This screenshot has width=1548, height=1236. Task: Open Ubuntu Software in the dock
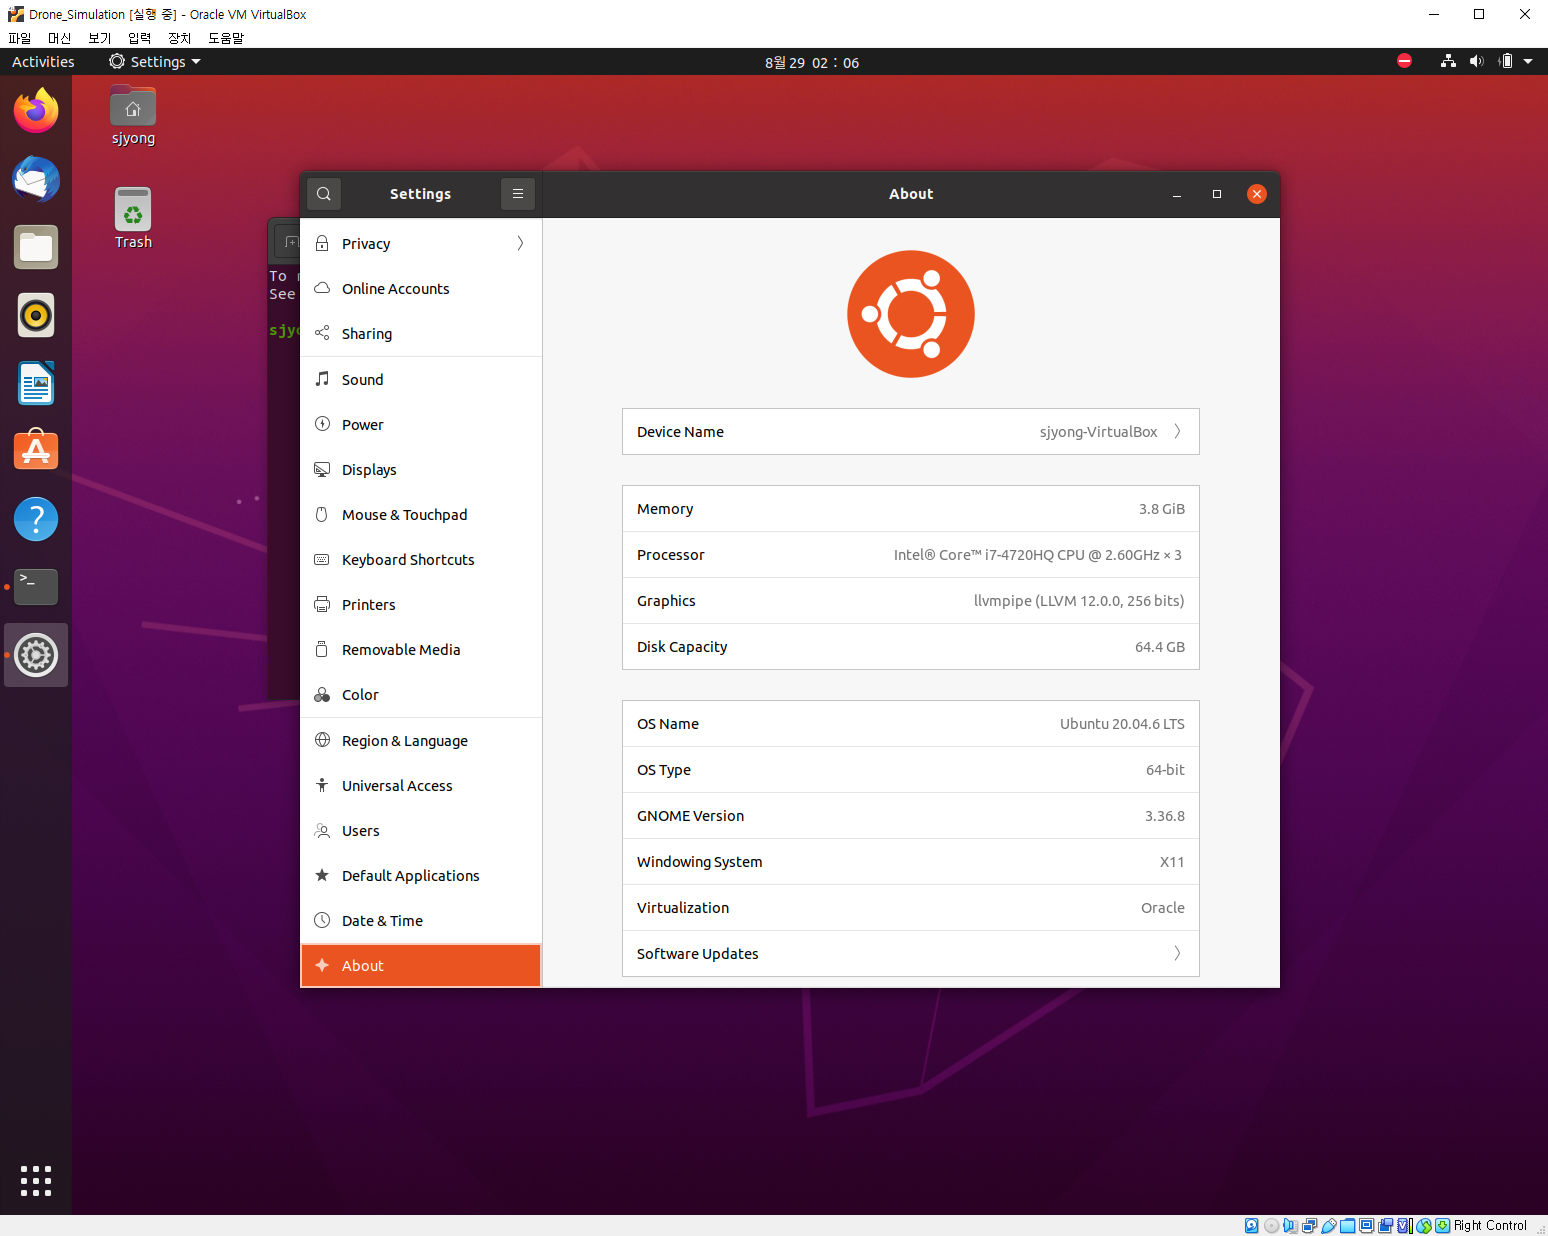pyautogui.click(x=36, y=451)
